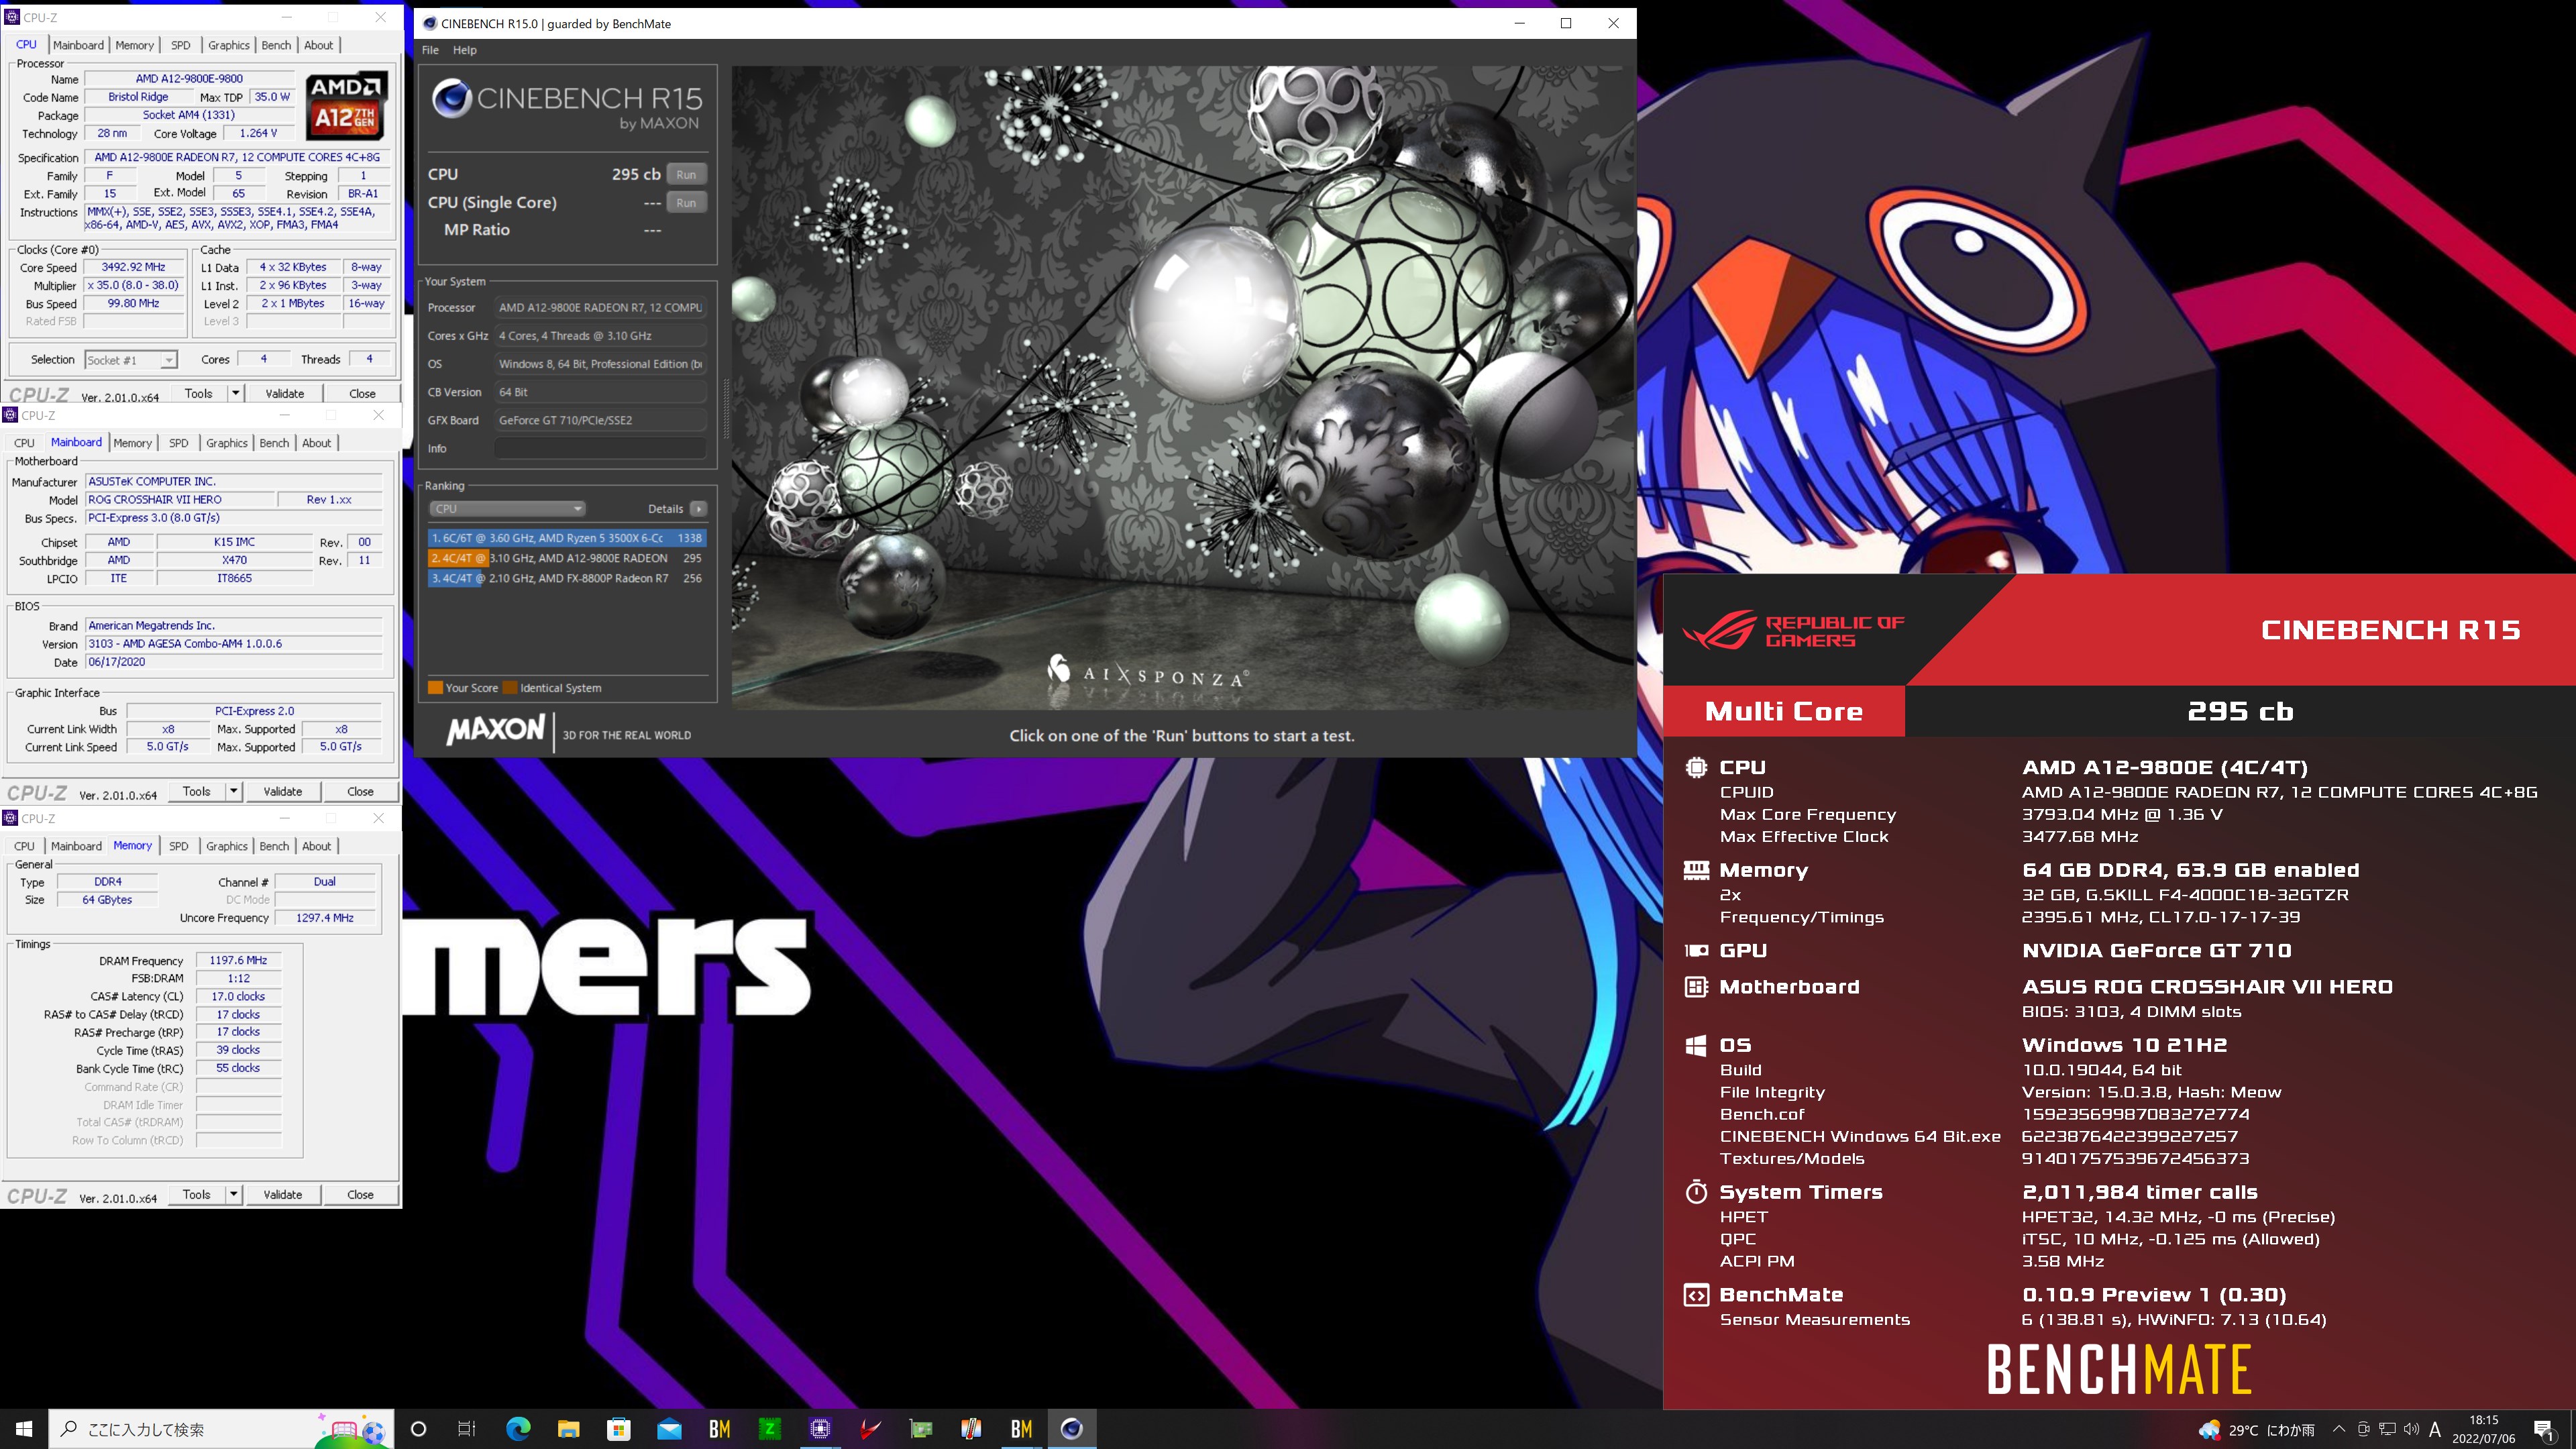Switch to CPU-Z purple chip taskbar icon

(820, 1429)
